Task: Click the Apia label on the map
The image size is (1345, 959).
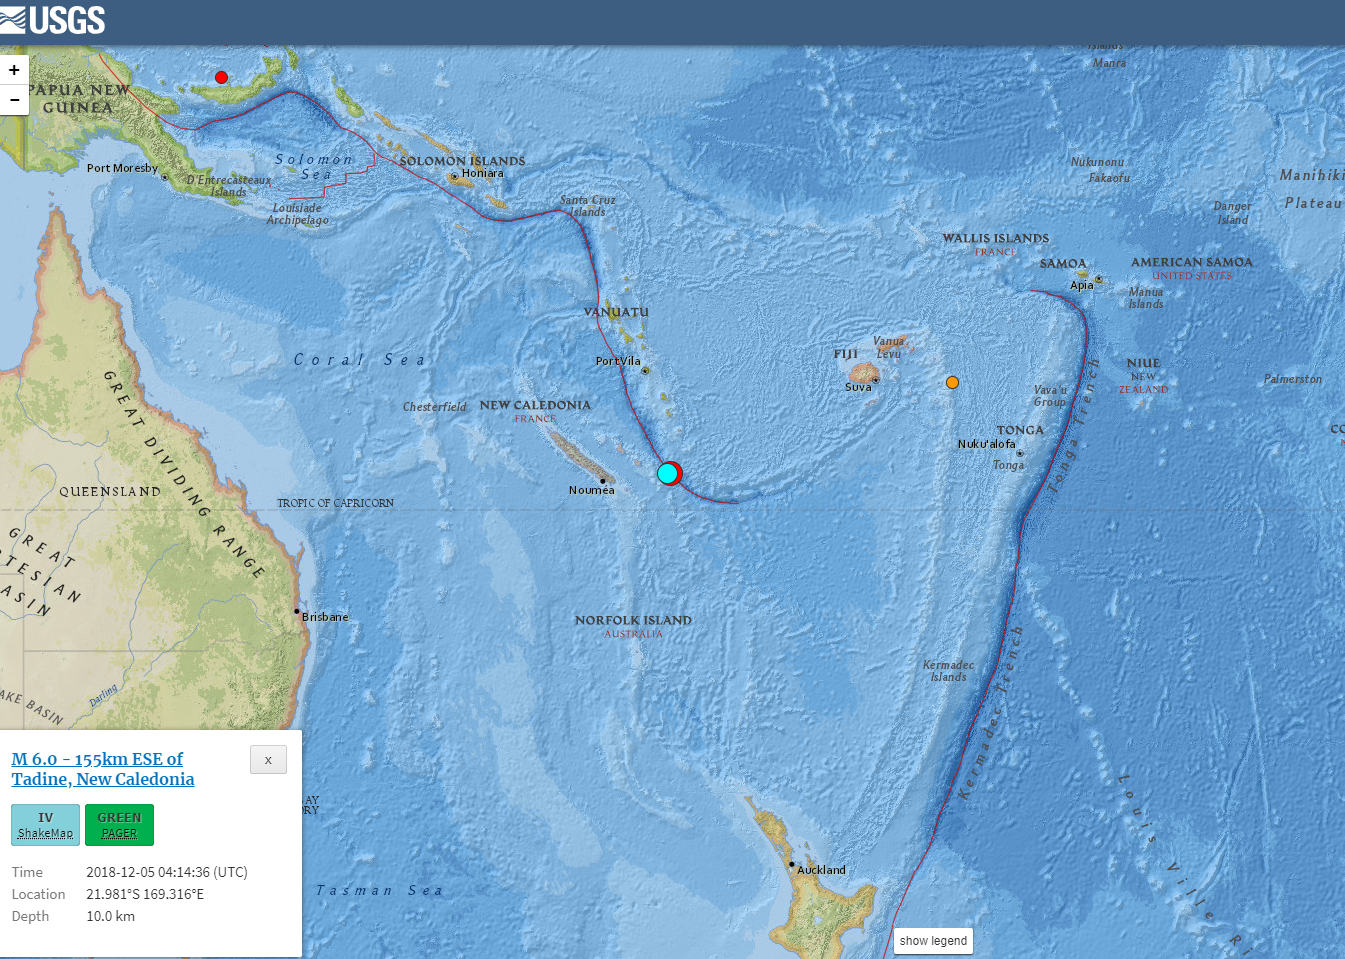Action: pyautogui.click(x=1082, y=285)
